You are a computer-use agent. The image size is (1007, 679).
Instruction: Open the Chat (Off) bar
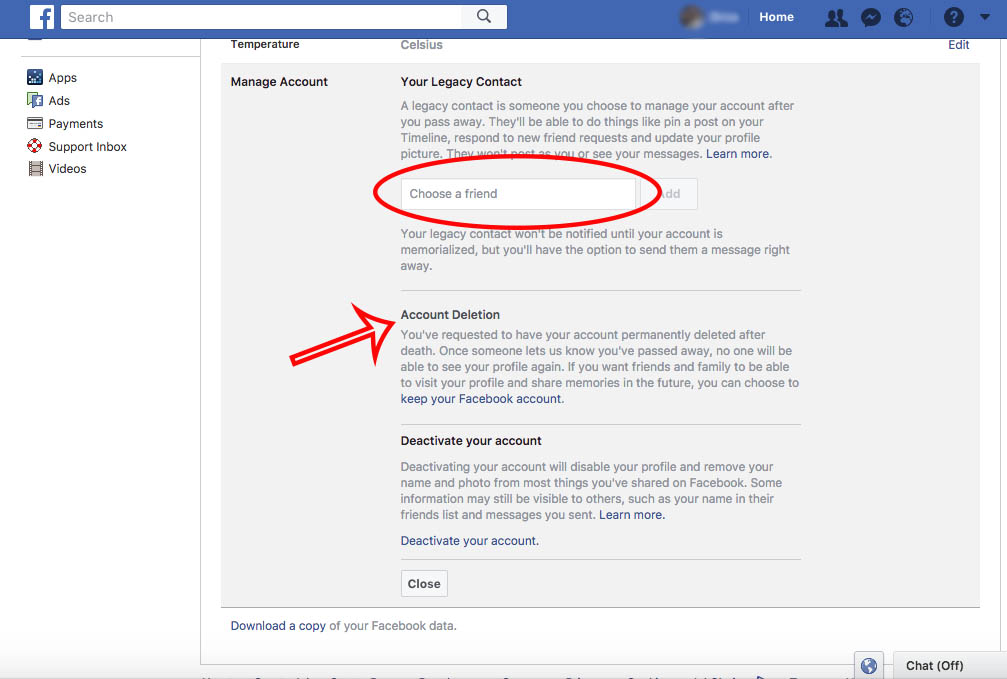pyautogui.click(x=949, y=666)
